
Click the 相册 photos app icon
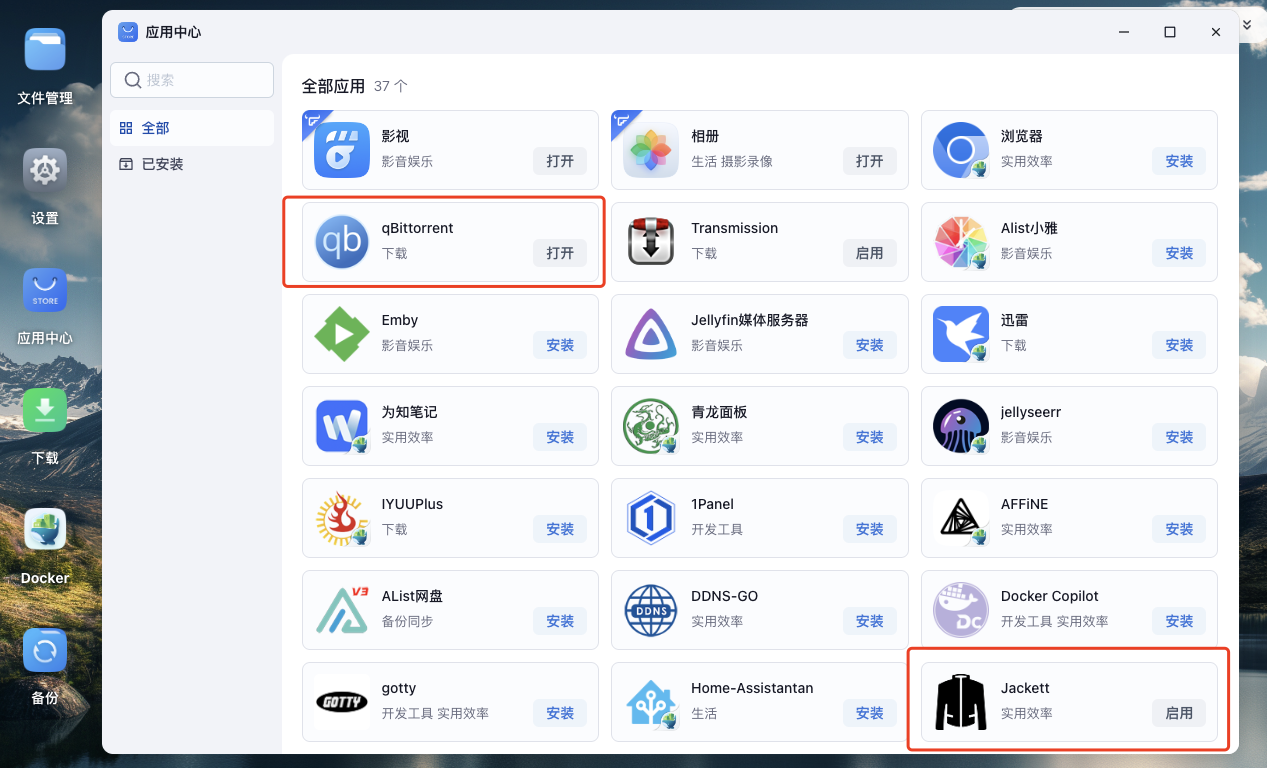[x=652, y=150]
